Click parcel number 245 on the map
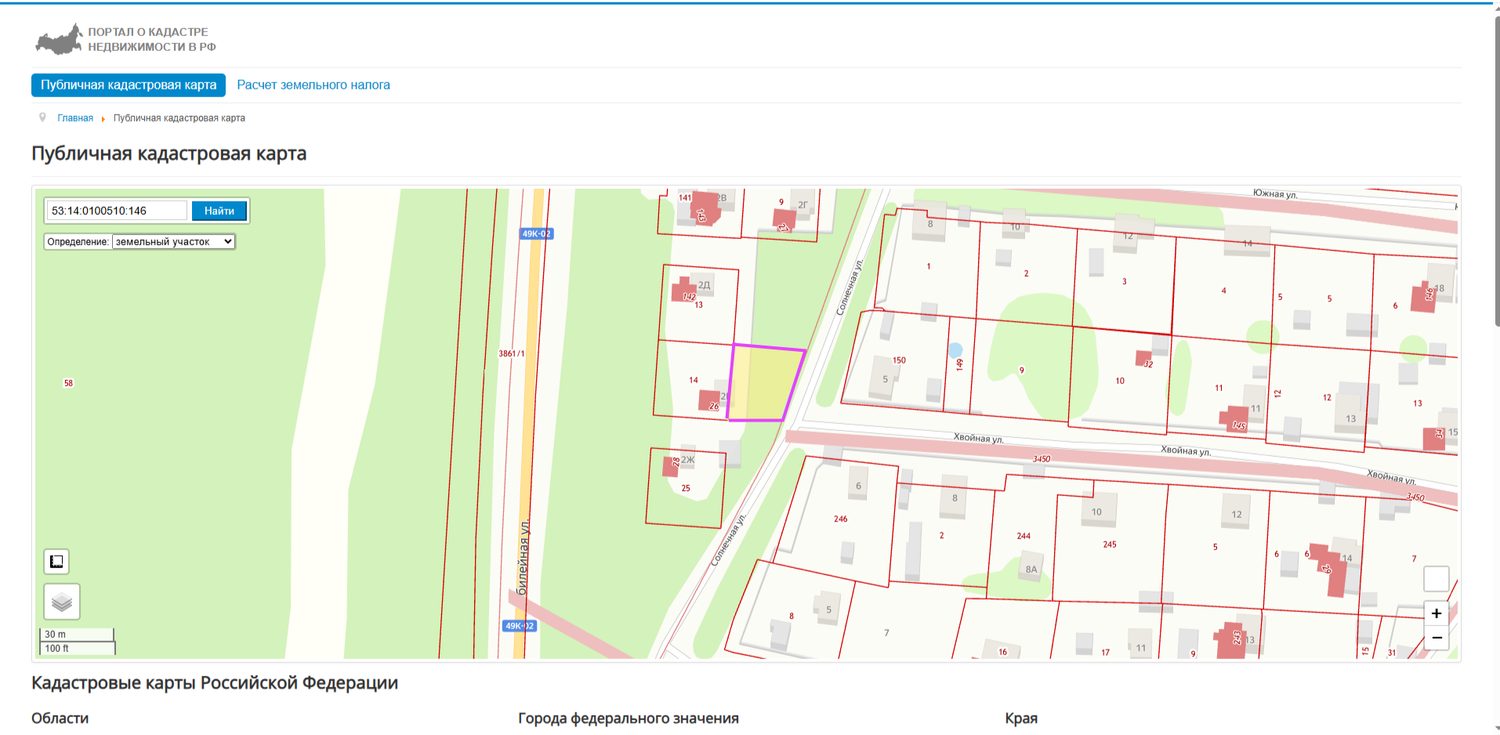Image resolution: width=1500 pixels, height=735 pixels. [1109, 544]
